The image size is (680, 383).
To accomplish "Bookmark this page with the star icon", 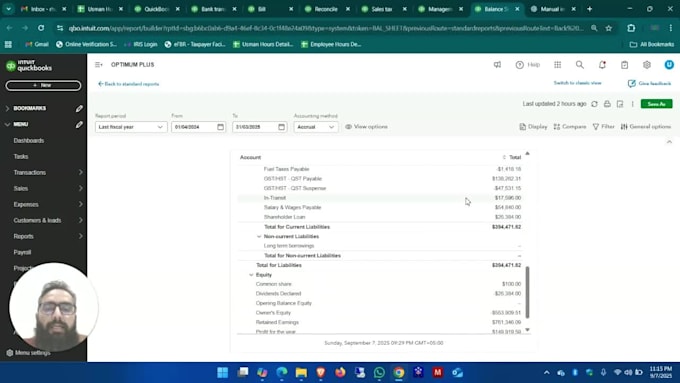I will (x=608, y=28).
